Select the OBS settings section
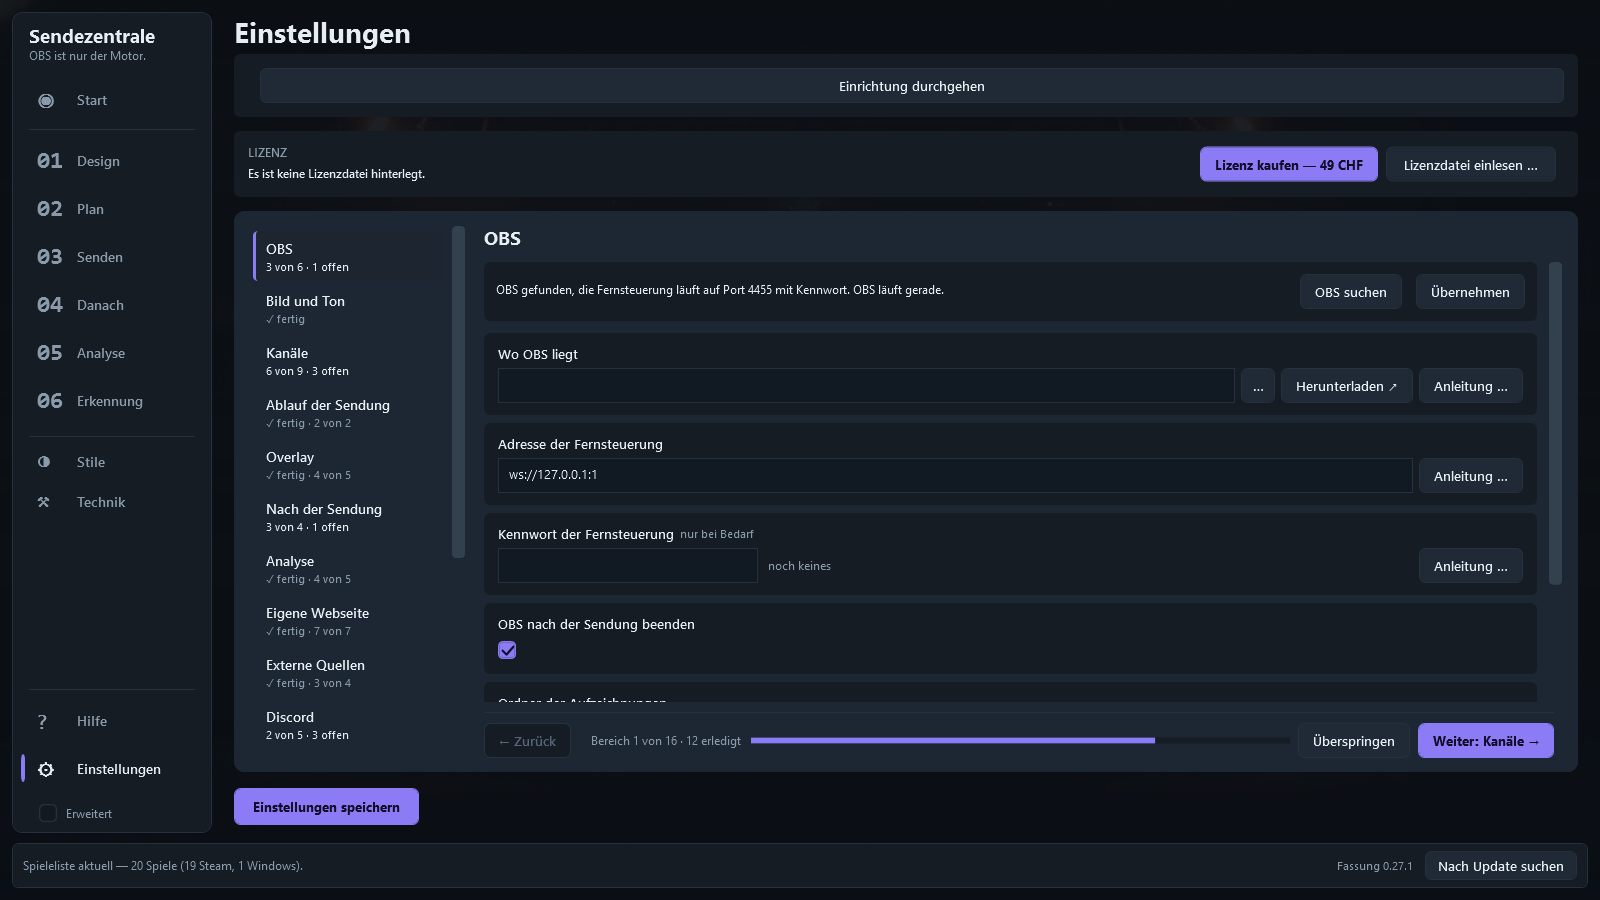 click(350, 257)
